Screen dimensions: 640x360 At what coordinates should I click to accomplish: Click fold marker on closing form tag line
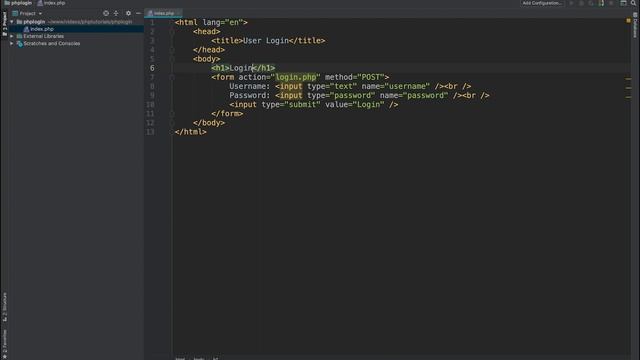click(x=172, y=114)
